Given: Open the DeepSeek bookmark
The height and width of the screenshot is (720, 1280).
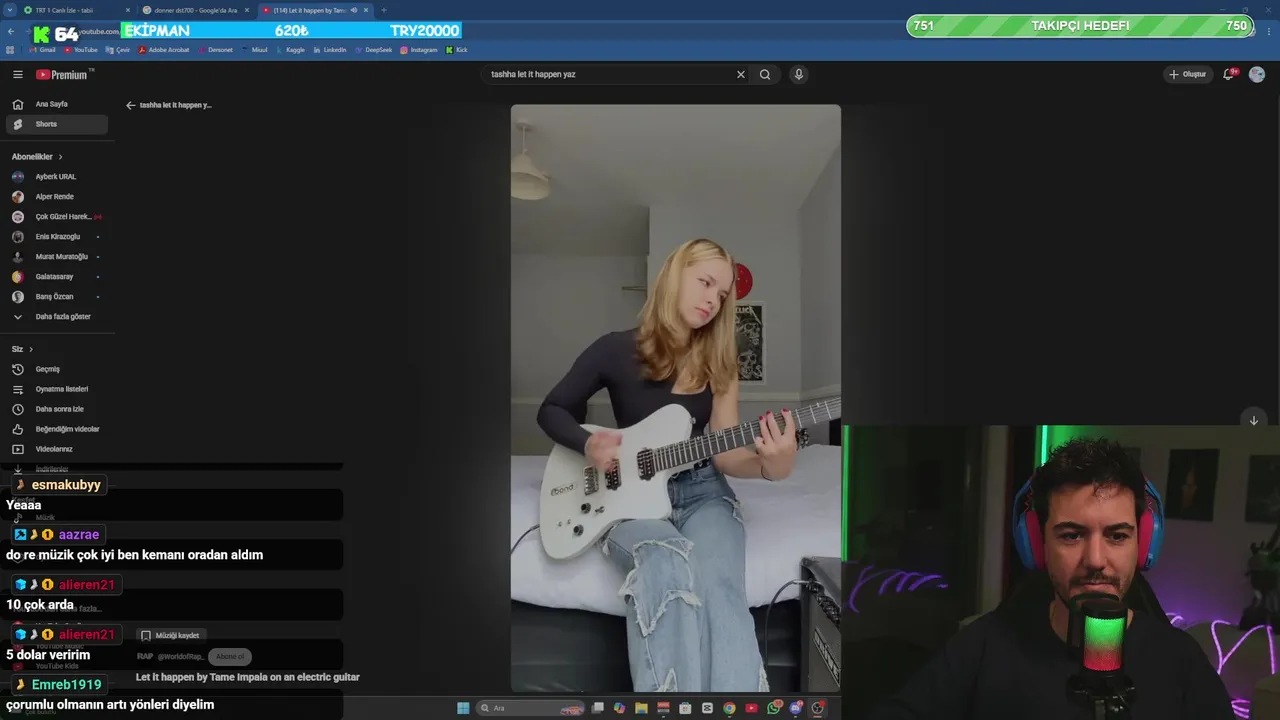Looking at the screenshot, I should [x=373, y=49].
